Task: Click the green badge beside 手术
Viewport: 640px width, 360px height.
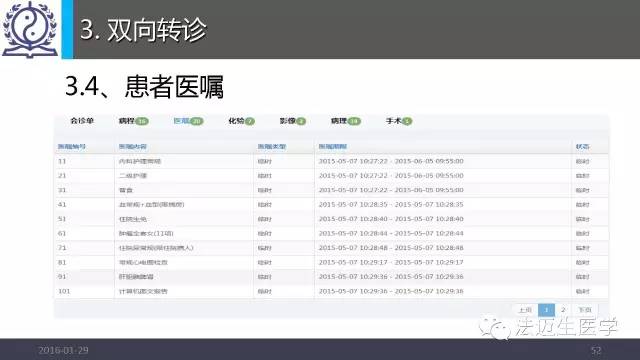Action: click(x=407, y=121)
